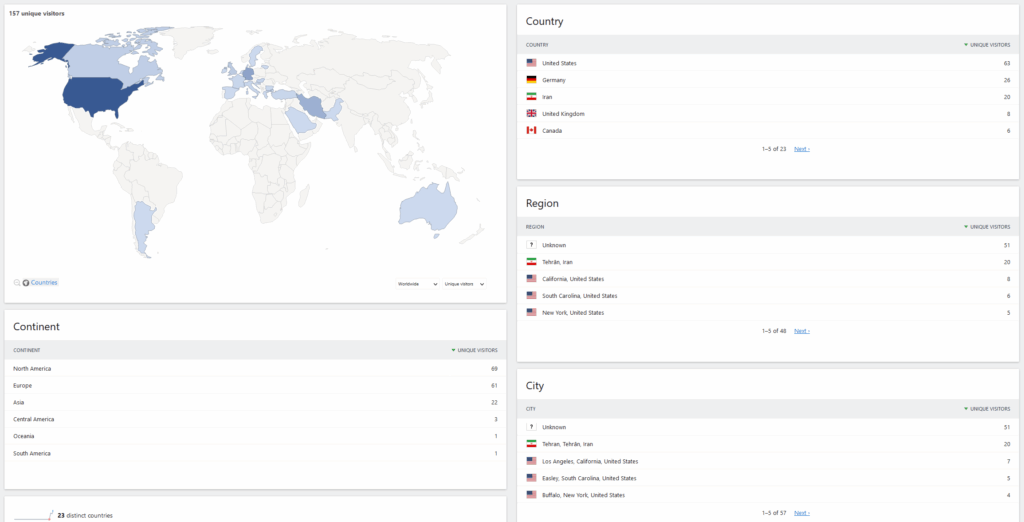Click the Unknown question mark icon in Region table
The width and height of the screenshot is (1024, 522).
[x=532, y=245]
